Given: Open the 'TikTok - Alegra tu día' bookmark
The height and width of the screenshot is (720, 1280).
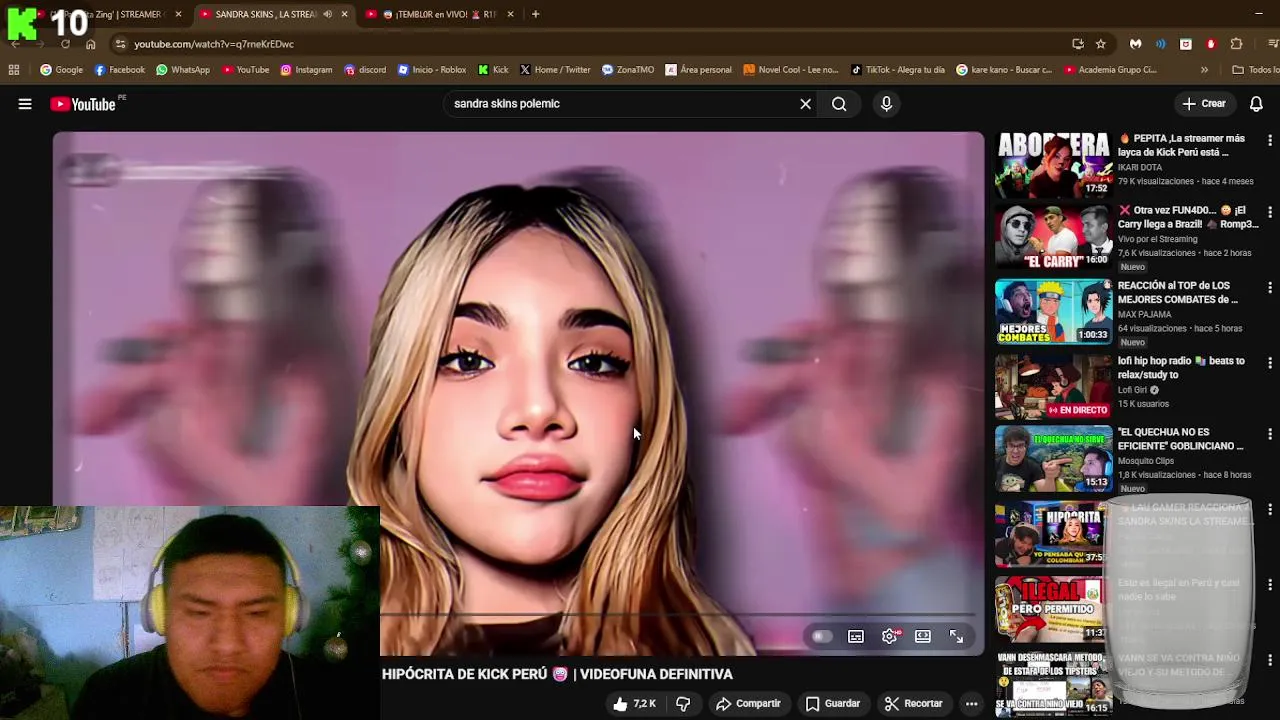Looking at the screenshot, I should [898, 70].
